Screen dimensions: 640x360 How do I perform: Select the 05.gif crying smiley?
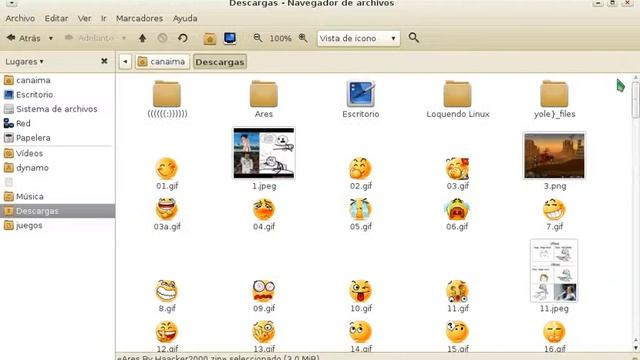pyautogui.click(x=360, y=214)
